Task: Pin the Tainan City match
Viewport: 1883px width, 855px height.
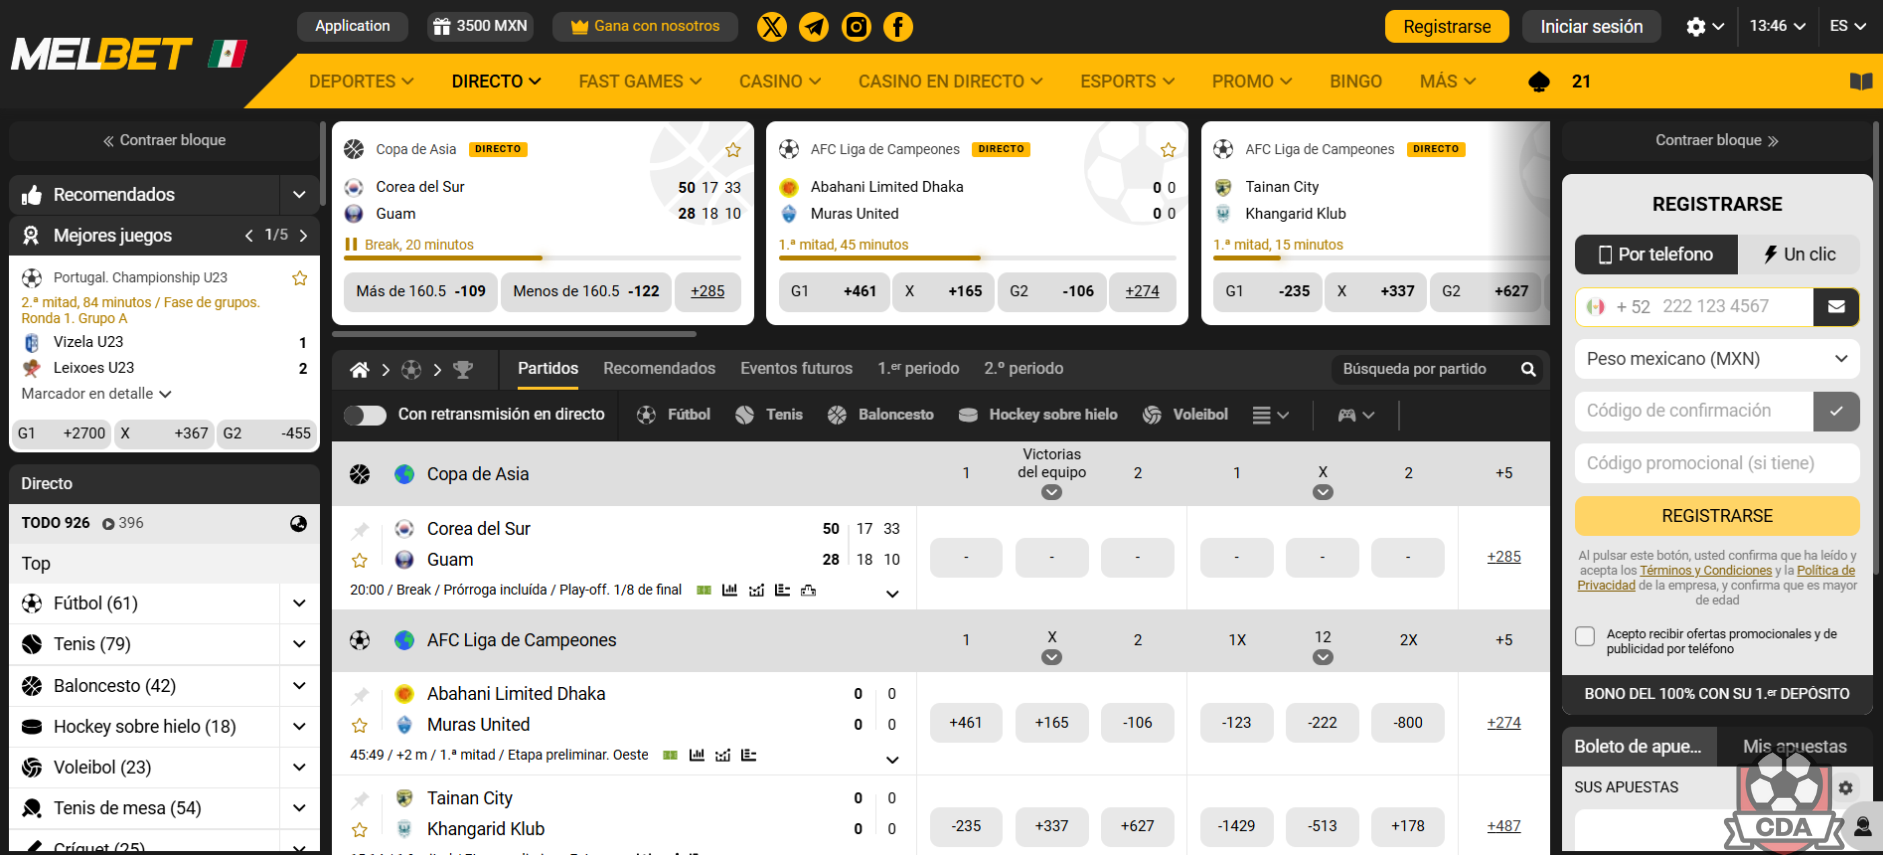Action: (360, 799)
